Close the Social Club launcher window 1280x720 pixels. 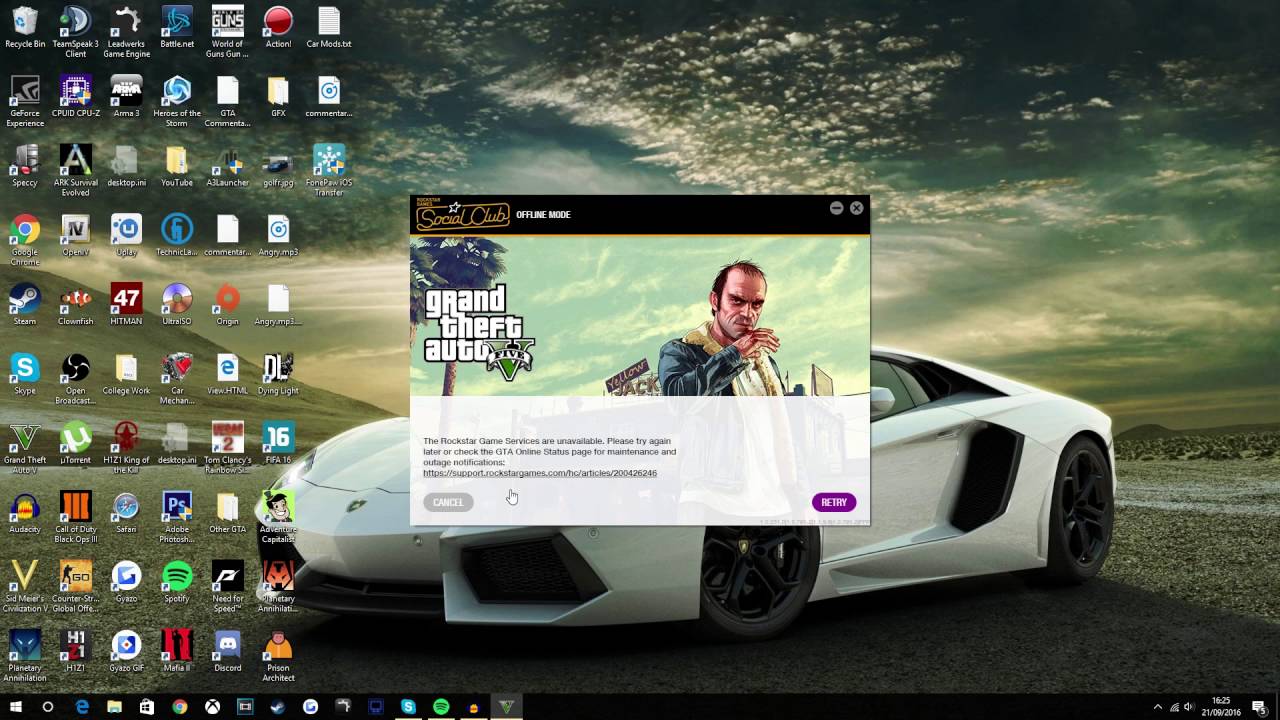(x=856, y=208)
